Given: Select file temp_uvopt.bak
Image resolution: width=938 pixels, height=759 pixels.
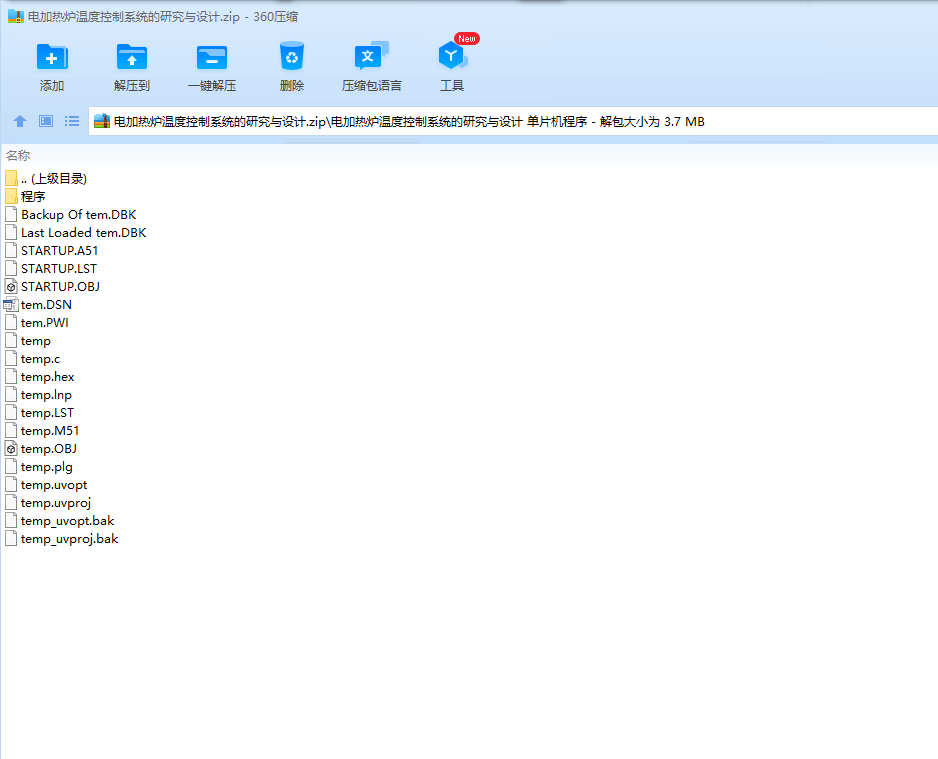Looking at the screenshot, I should [67, 521].
